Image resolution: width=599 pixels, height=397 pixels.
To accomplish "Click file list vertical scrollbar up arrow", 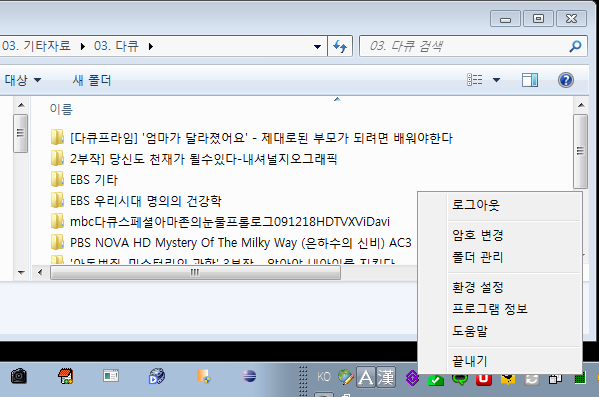I will click(x=581, y=105).
